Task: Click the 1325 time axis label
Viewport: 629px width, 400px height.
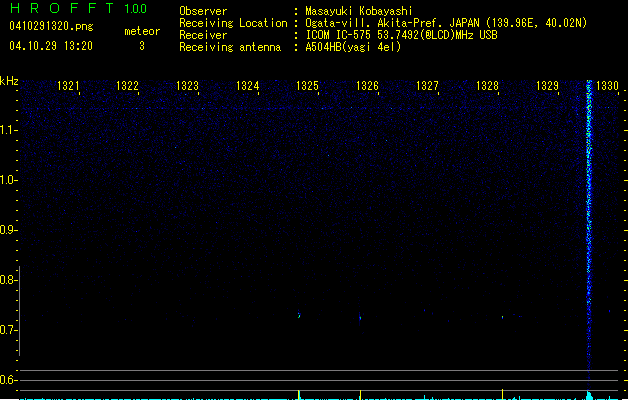Action: pyautogui.click(x=307, y=86)
